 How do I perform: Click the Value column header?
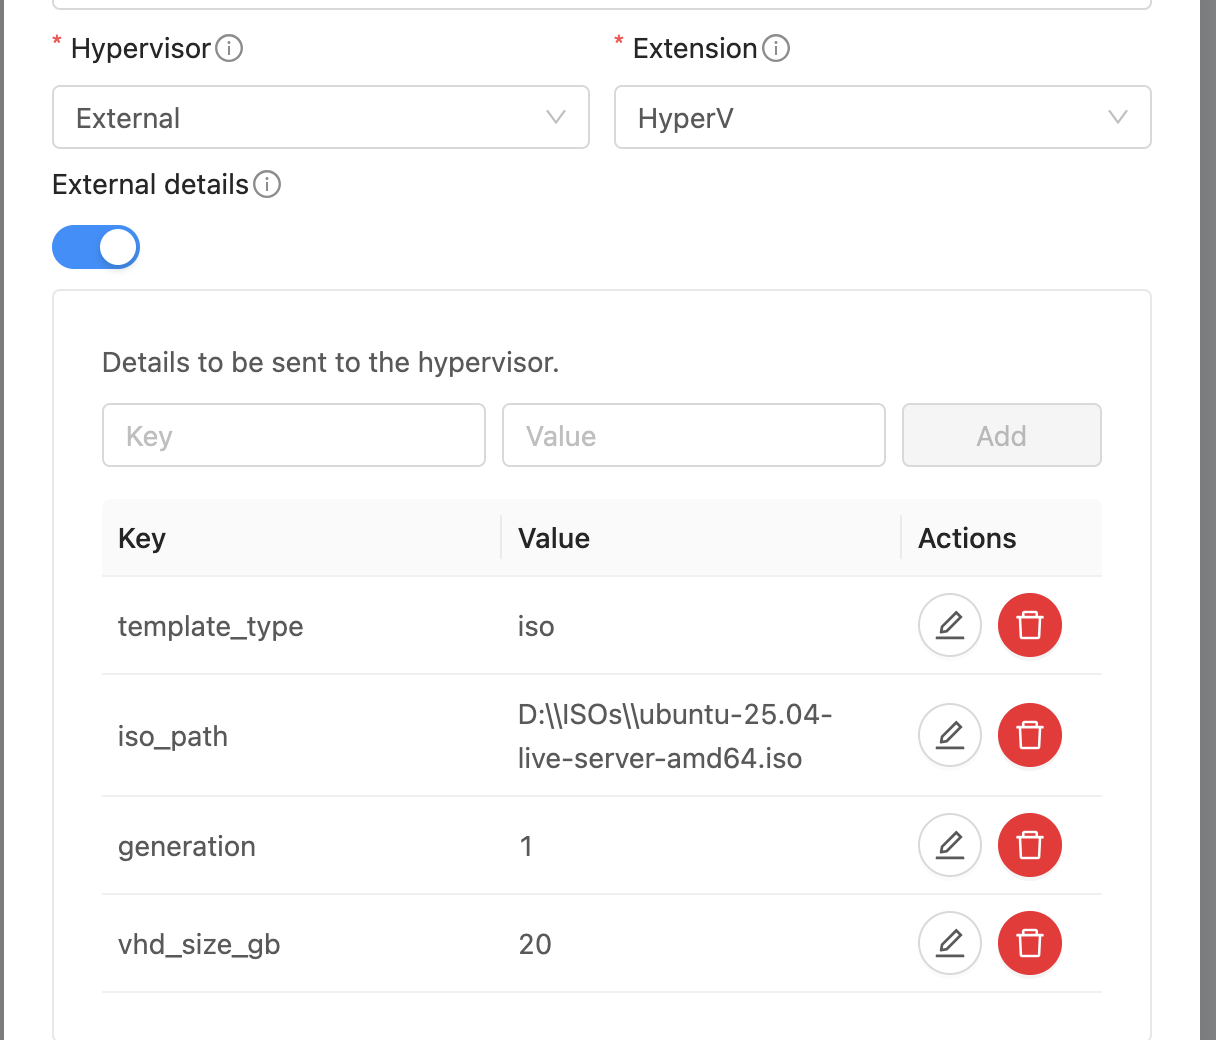pyautogui.click(x=554, y=538)
